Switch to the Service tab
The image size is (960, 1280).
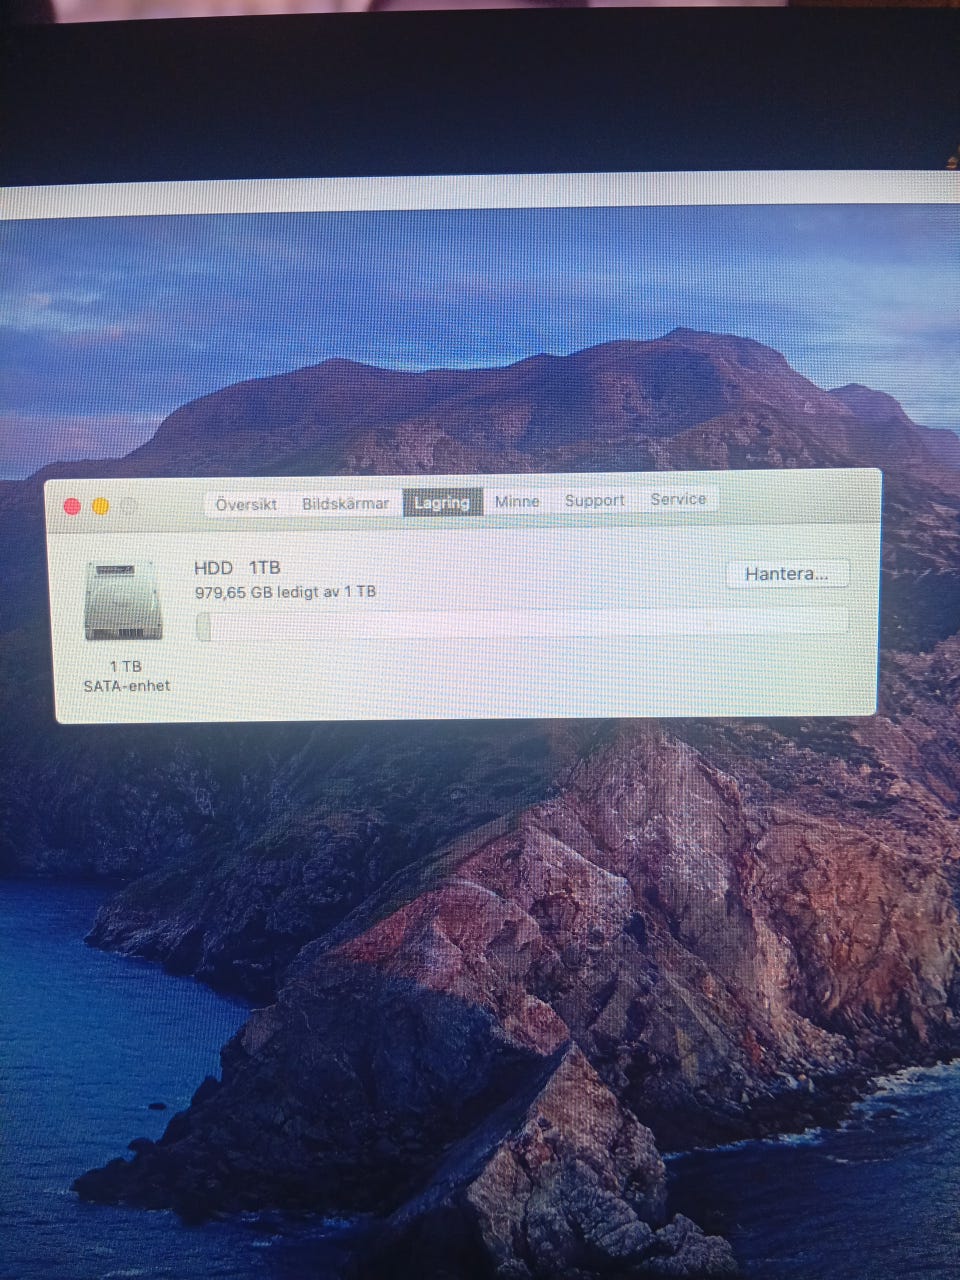click(678, 499)
